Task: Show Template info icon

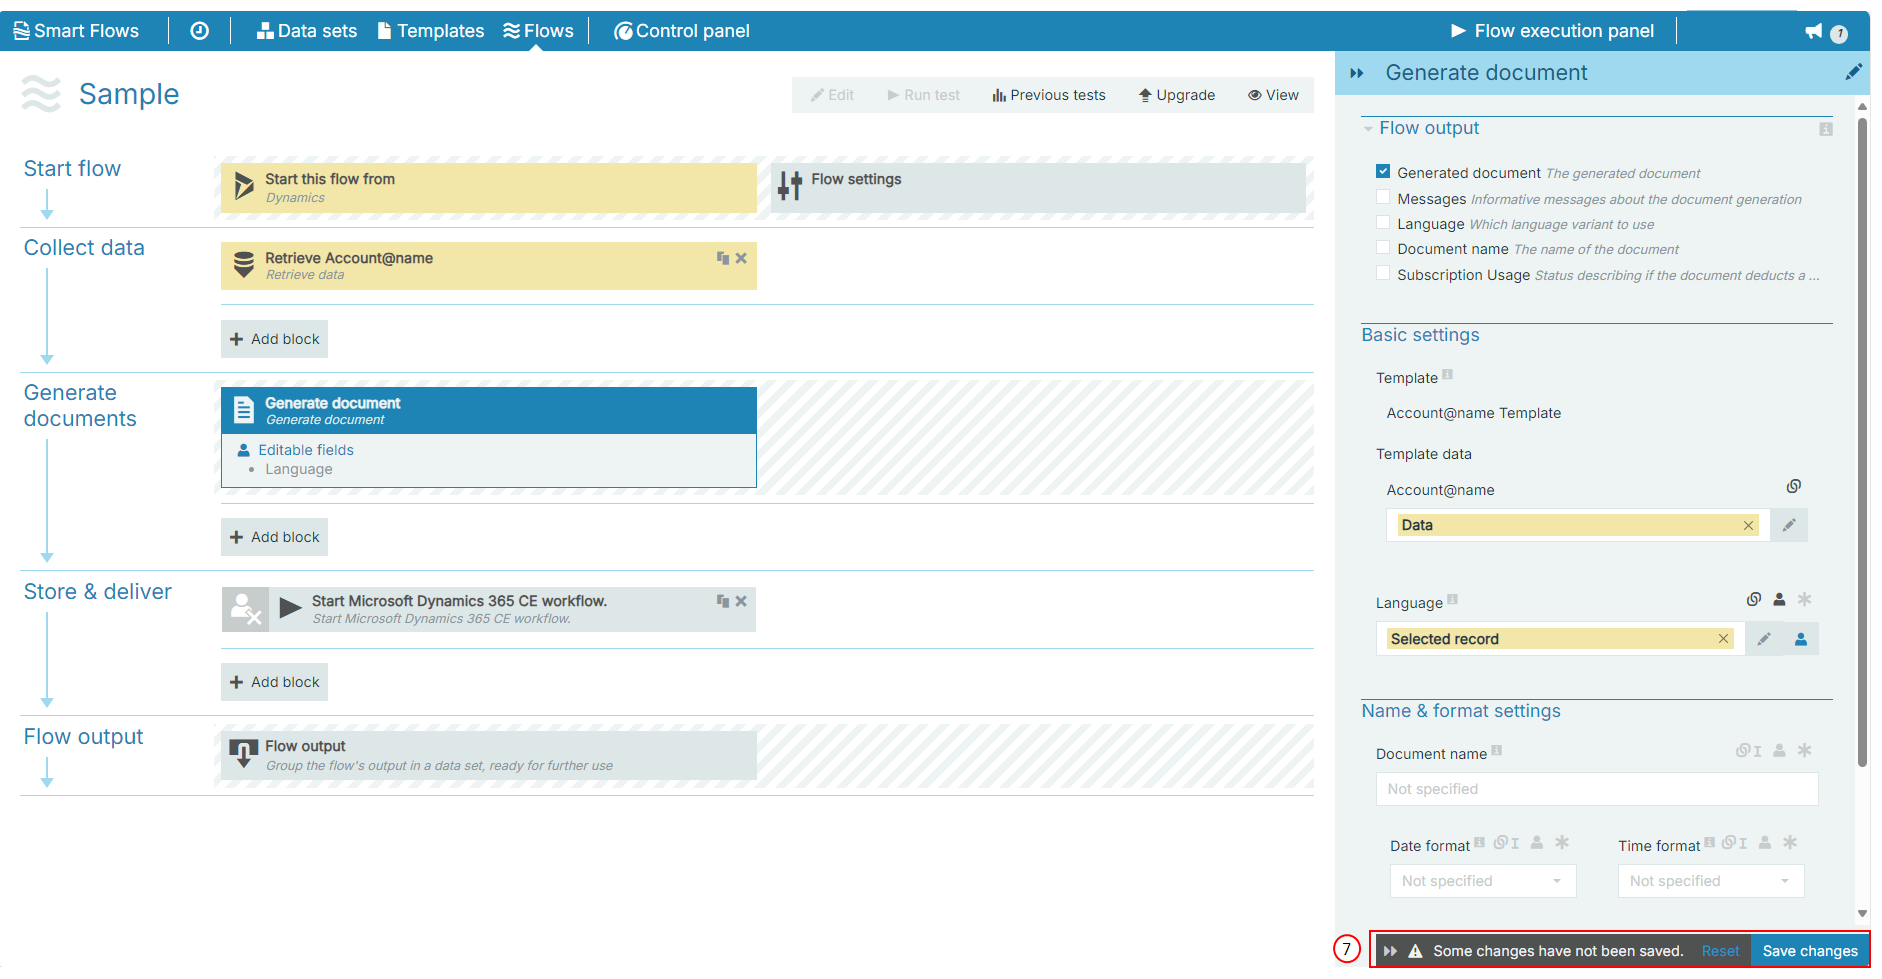Action: point(1447,375)
